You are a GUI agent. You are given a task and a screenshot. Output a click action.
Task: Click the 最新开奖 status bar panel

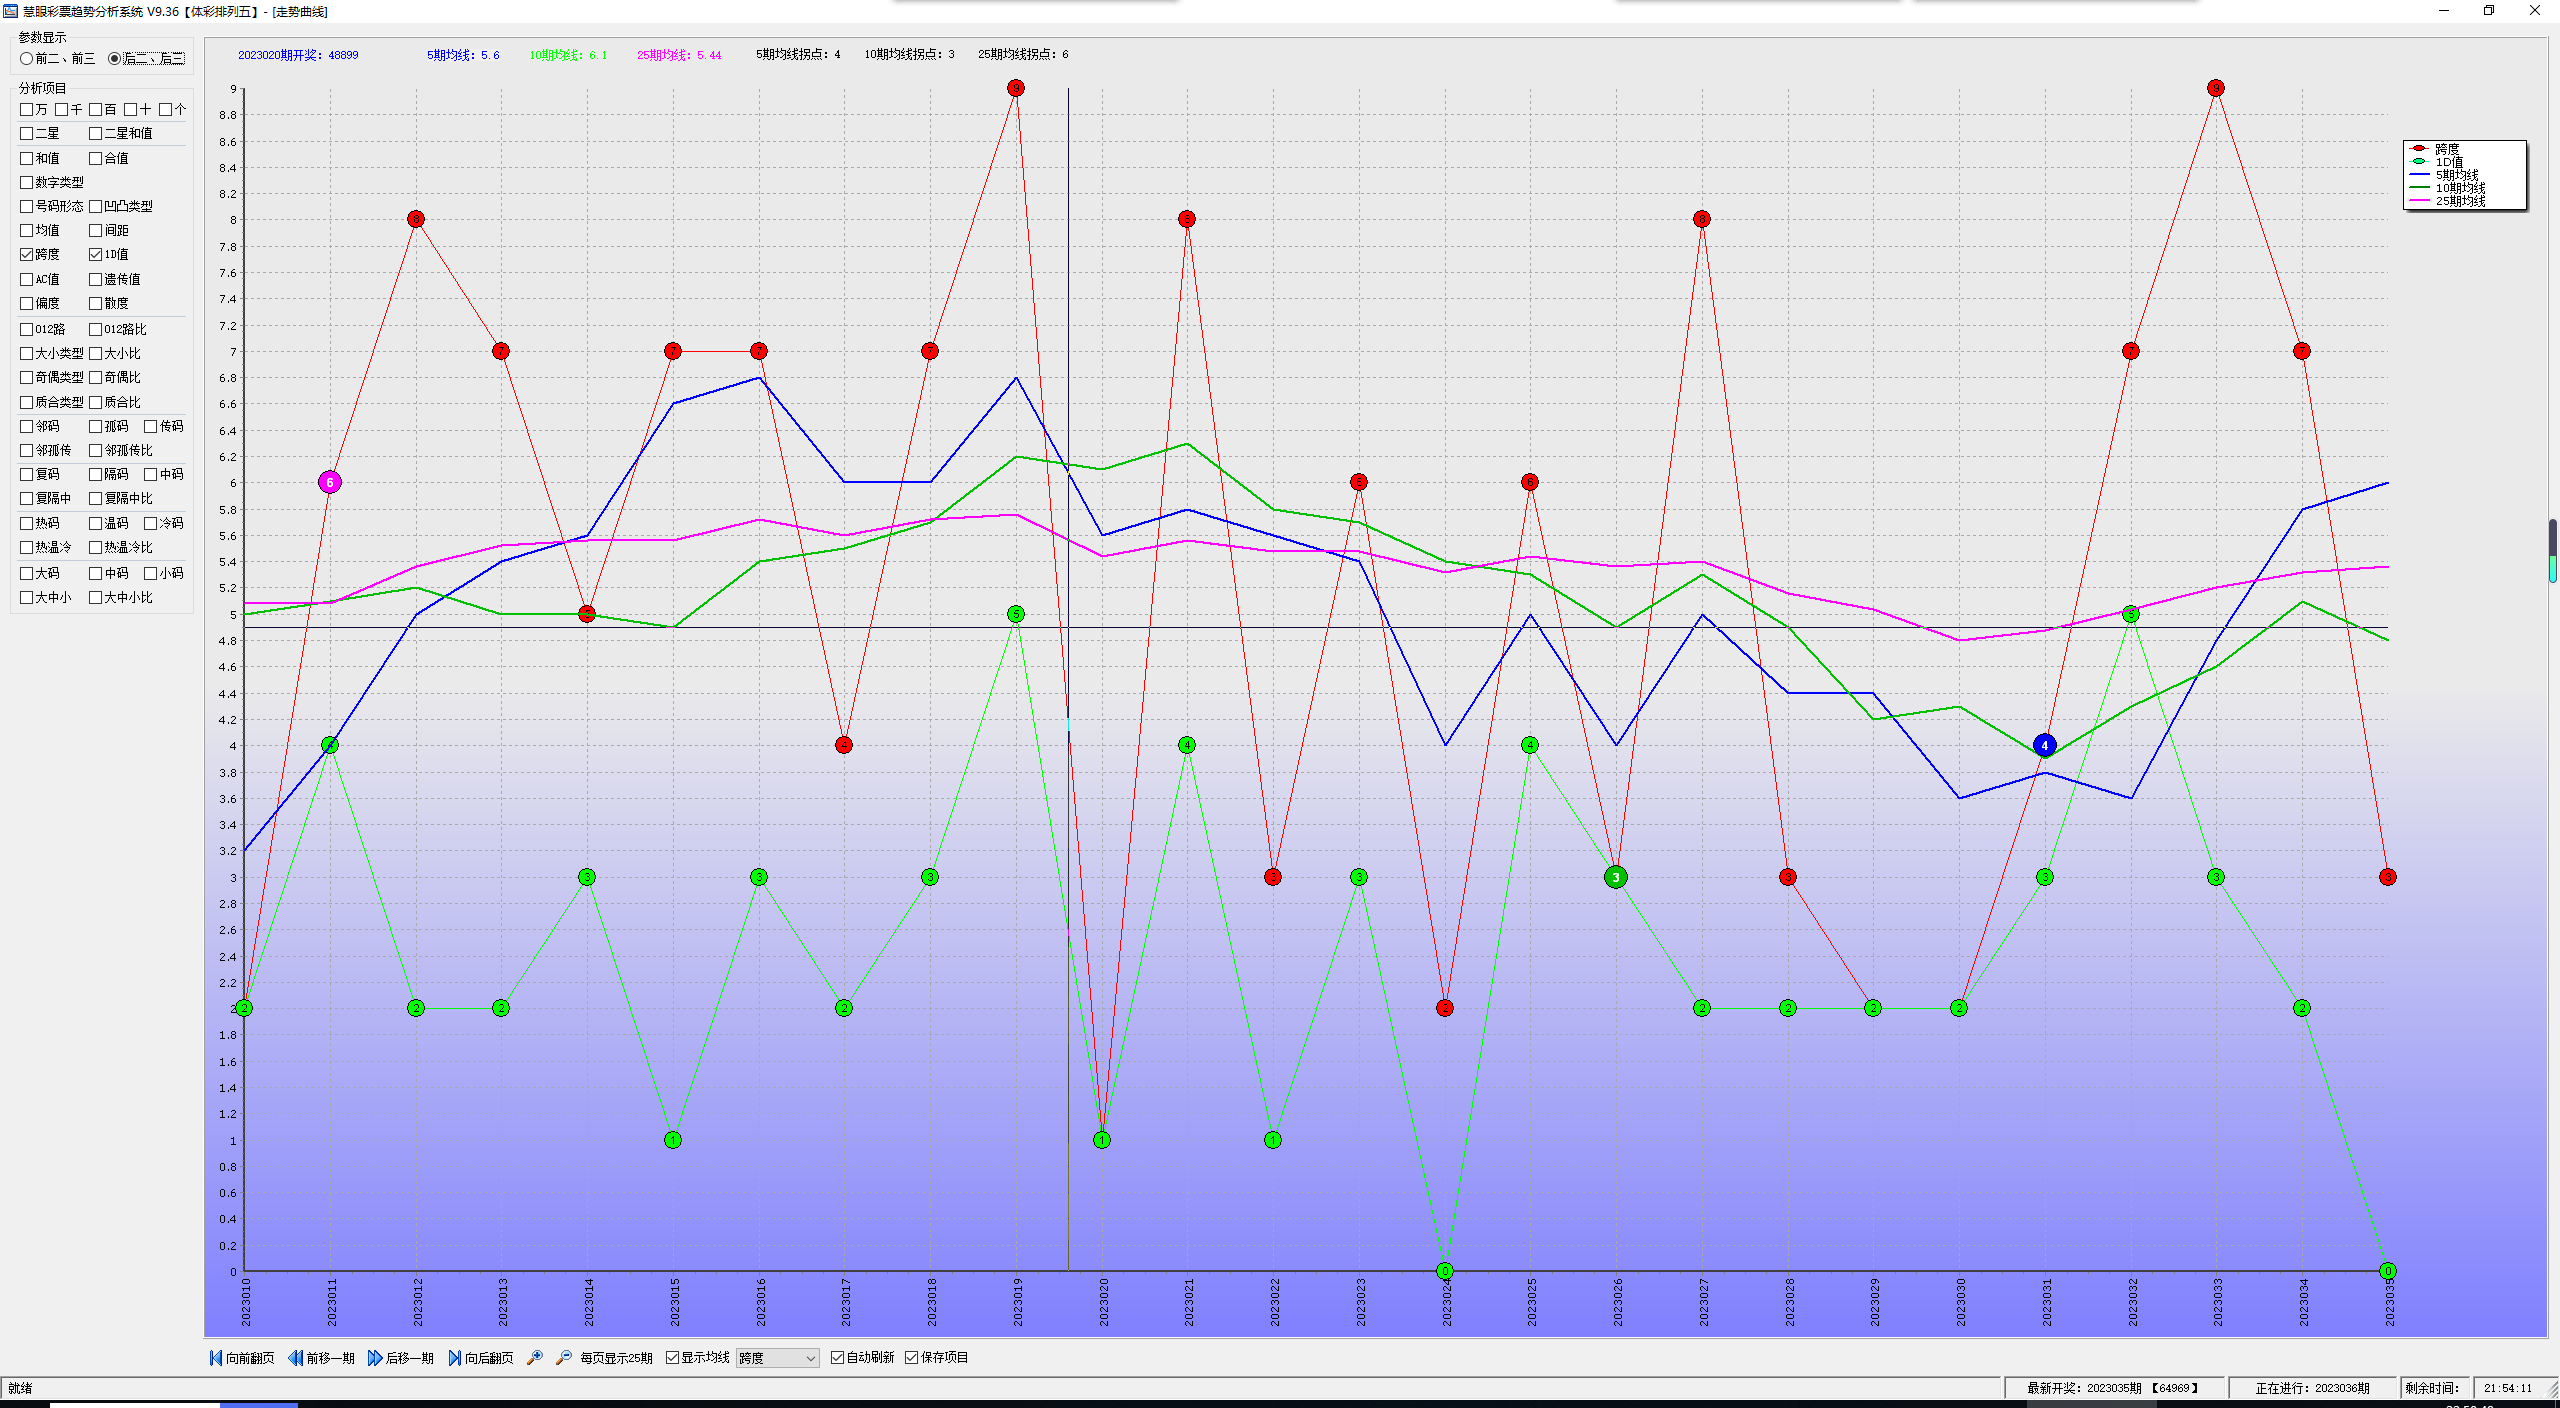[x=2112, y=1388]
